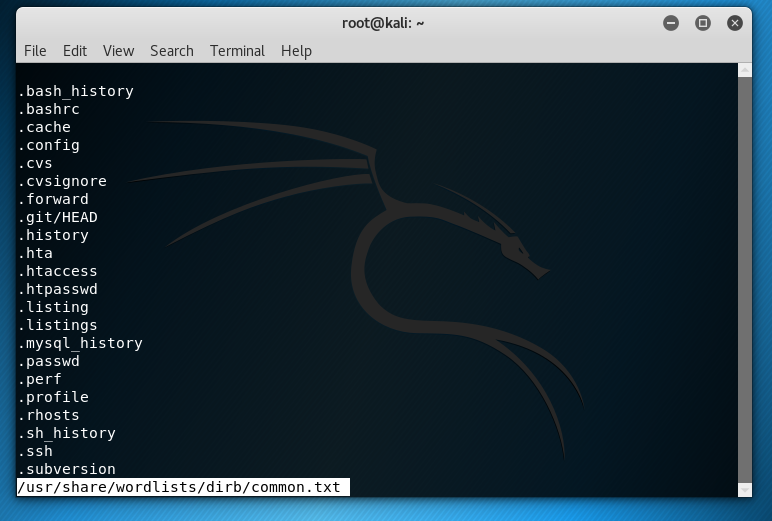Open the Search menu
The height and width of the screenshot is (521, 772).
[172, 51]
